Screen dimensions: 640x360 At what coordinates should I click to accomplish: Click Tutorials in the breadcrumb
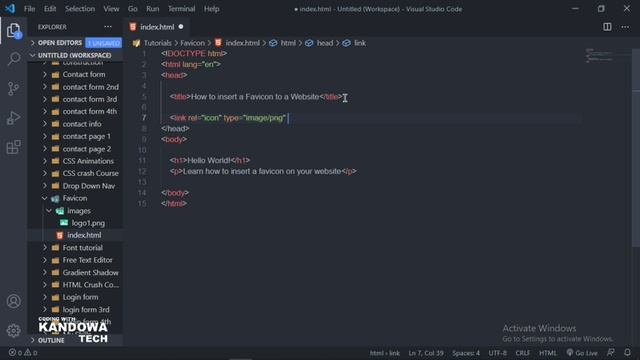157,43
